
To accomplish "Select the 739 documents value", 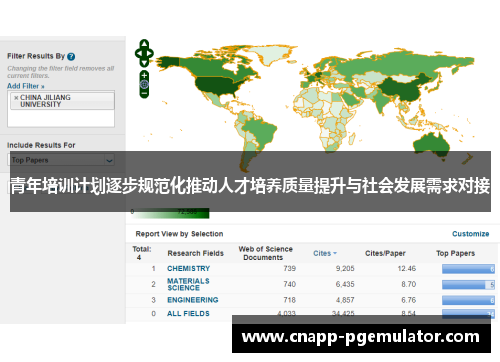I will click(x=289, y=268).
